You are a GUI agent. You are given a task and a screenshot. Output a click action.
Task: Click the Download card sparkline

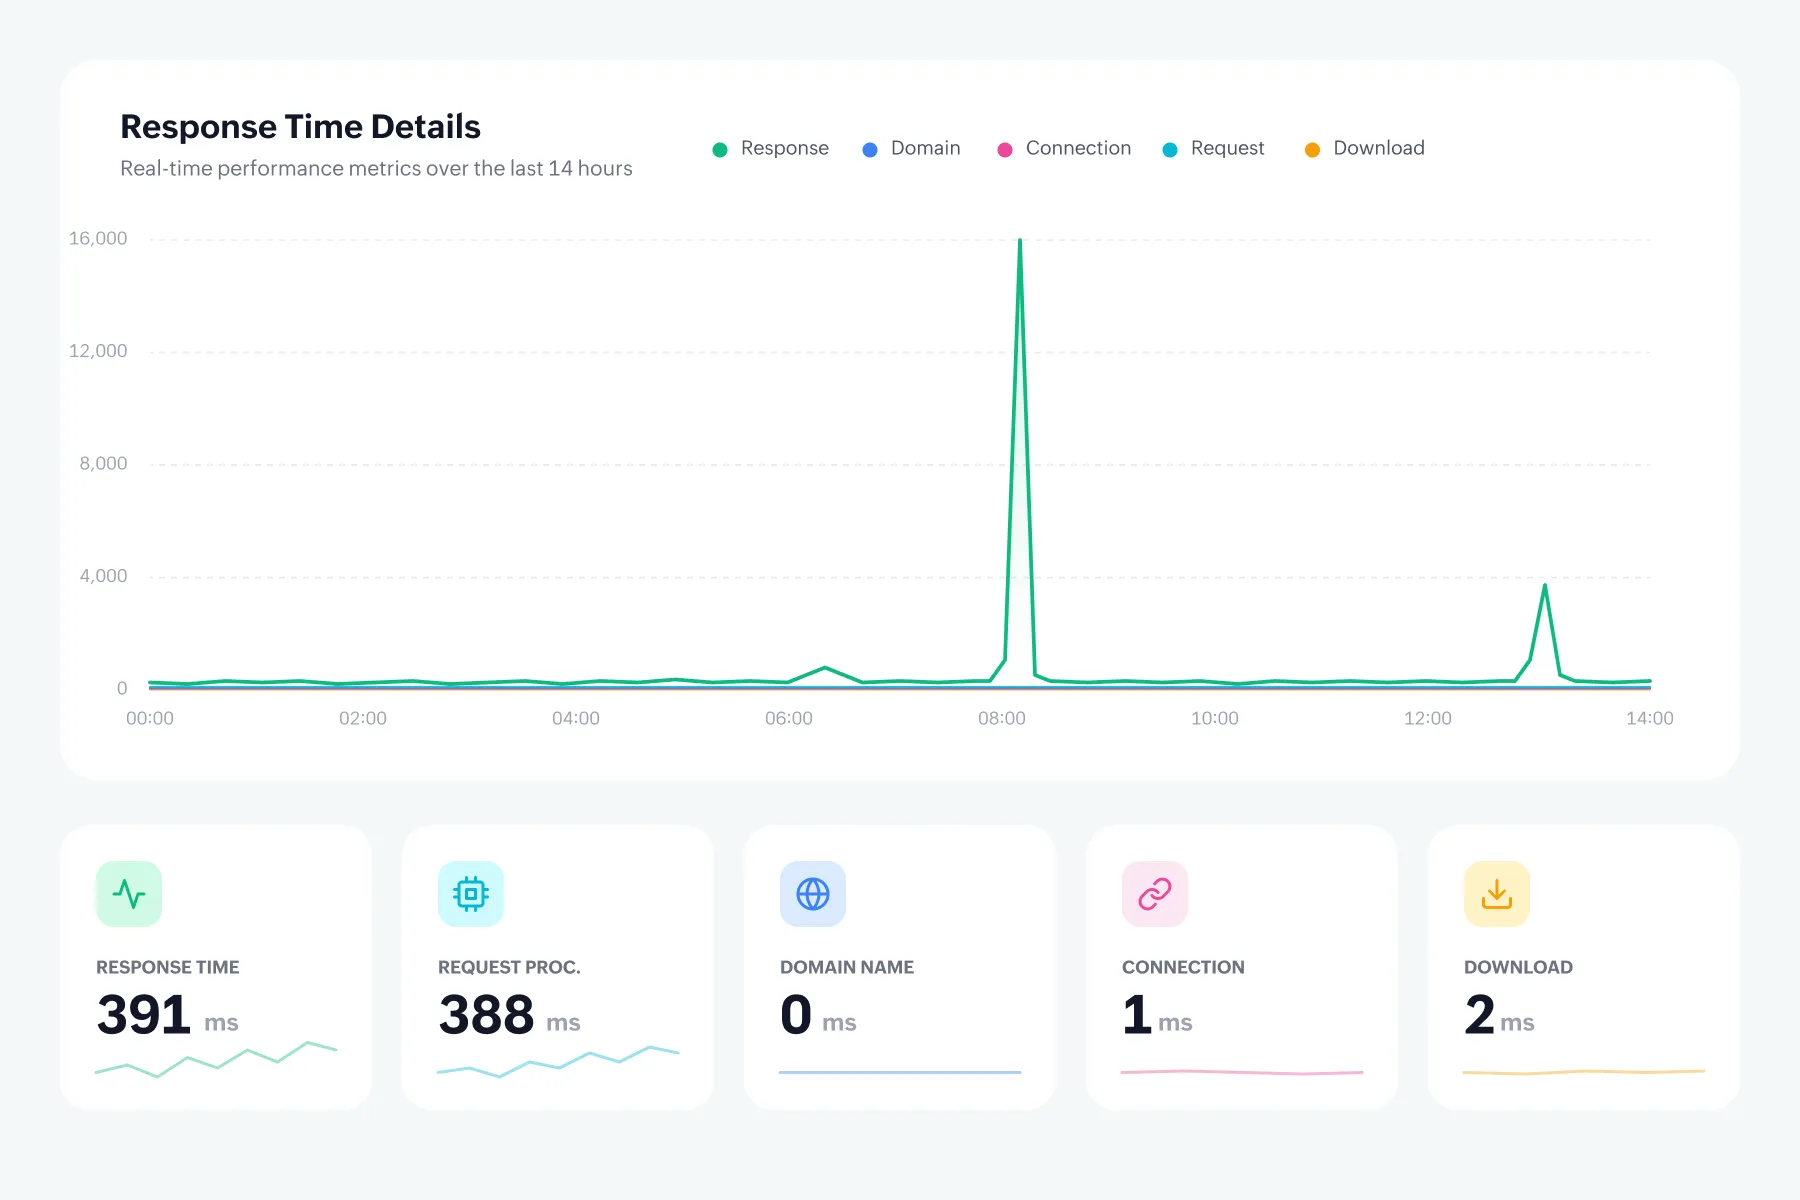point(1584,1072)
